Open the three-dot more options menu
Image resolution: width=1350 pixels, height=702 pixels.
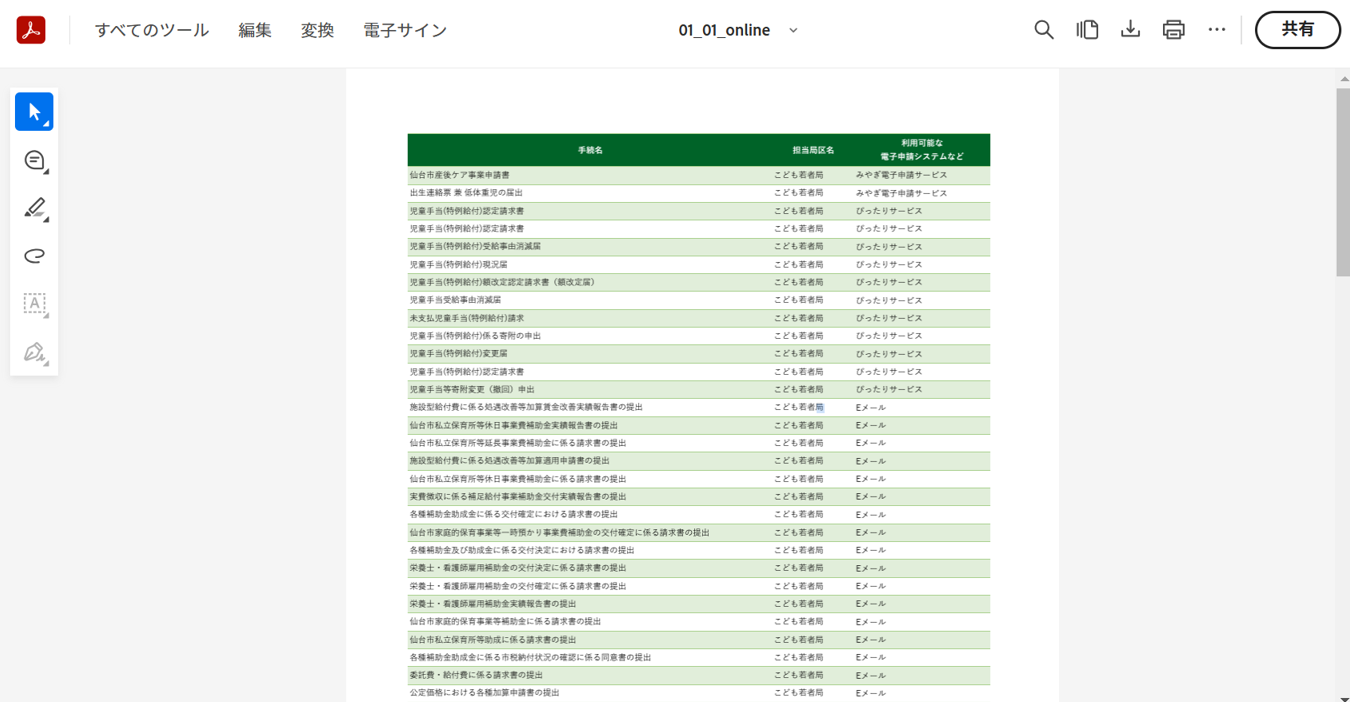1216,30
